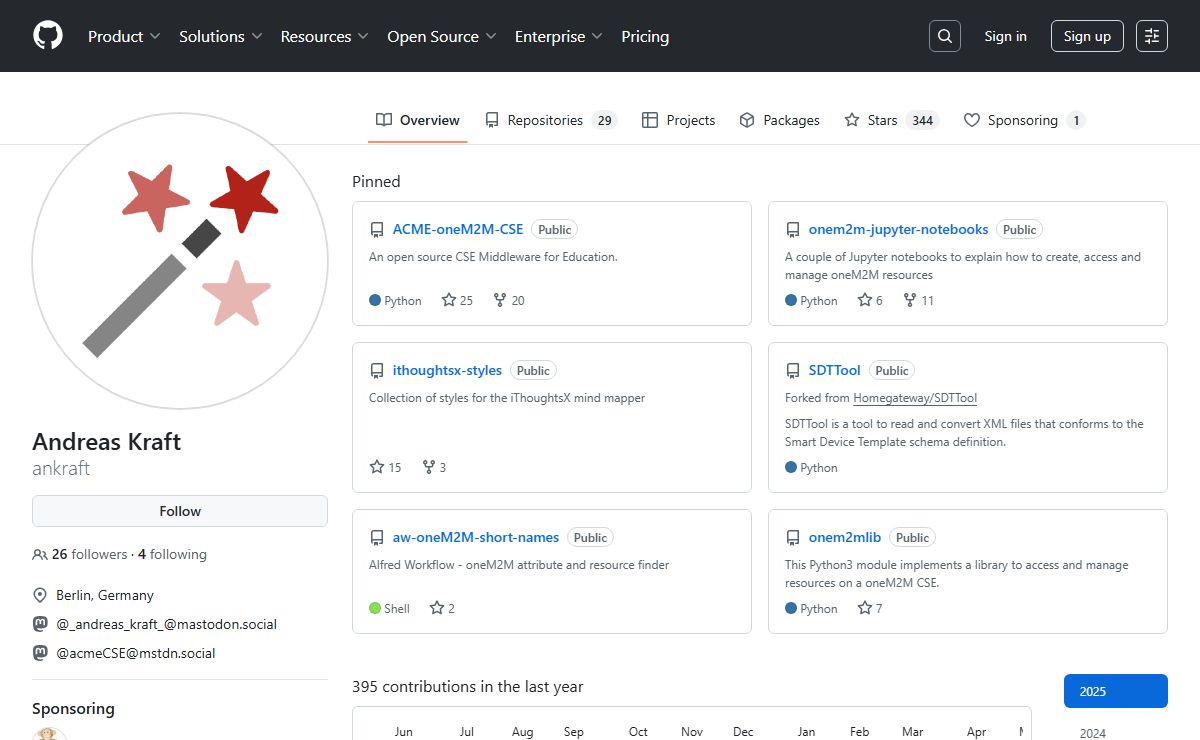Image resolution: width=1200 pixels, height=740 pixels.
Task: Click the GitHub logo icon
Action: (47, 36)
